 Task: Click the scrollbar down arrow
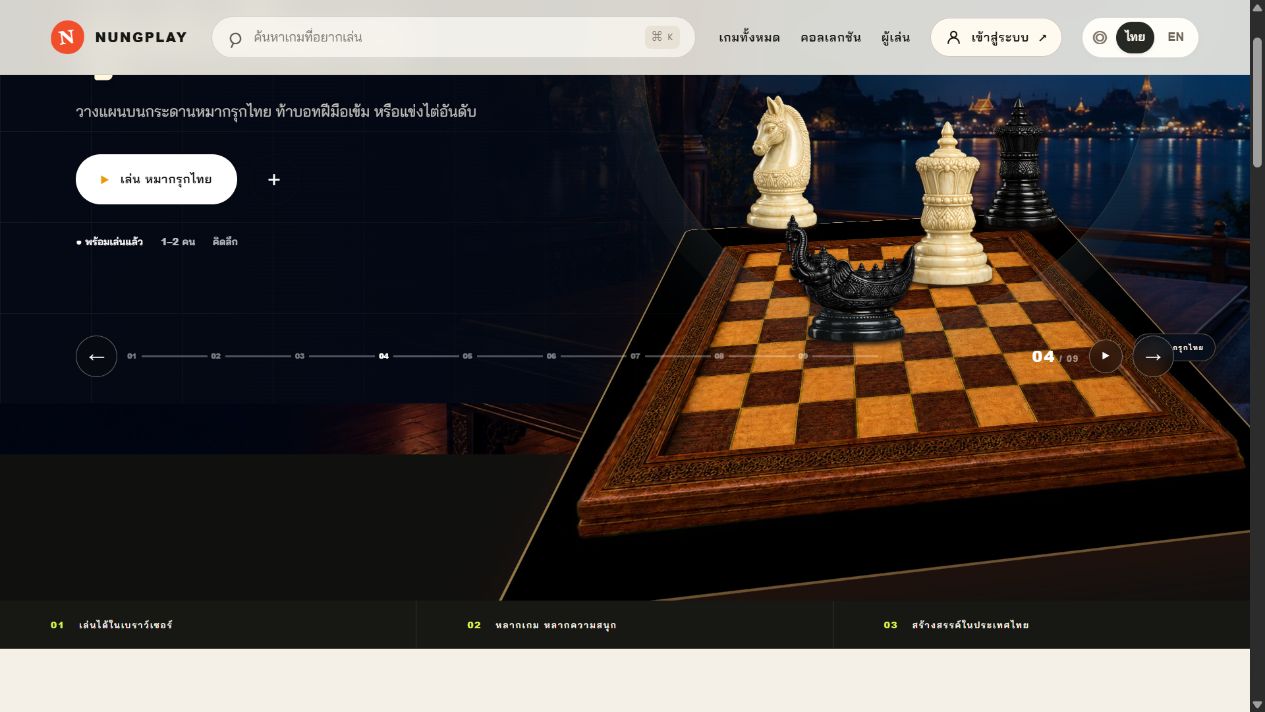(x=1257, y=704)
